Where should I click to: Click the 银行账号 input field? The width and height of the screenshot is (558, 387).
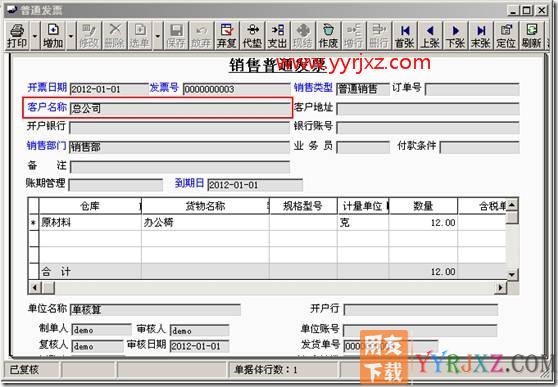pos(428,127)
